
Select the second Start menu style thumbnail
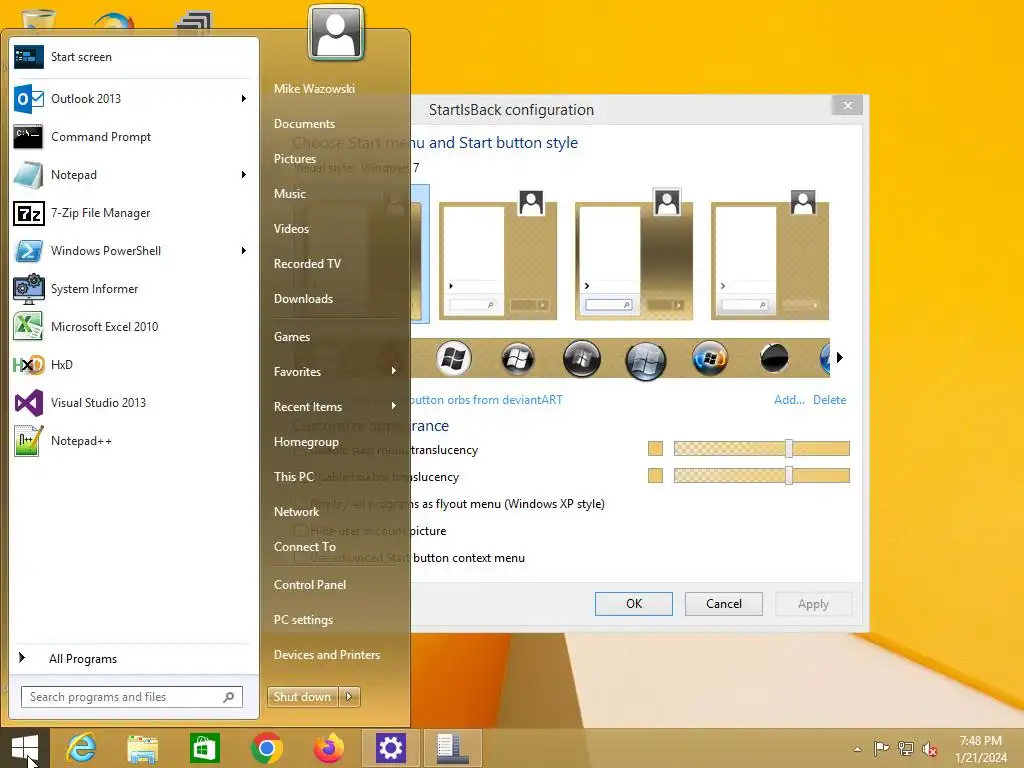pos(498,254)
